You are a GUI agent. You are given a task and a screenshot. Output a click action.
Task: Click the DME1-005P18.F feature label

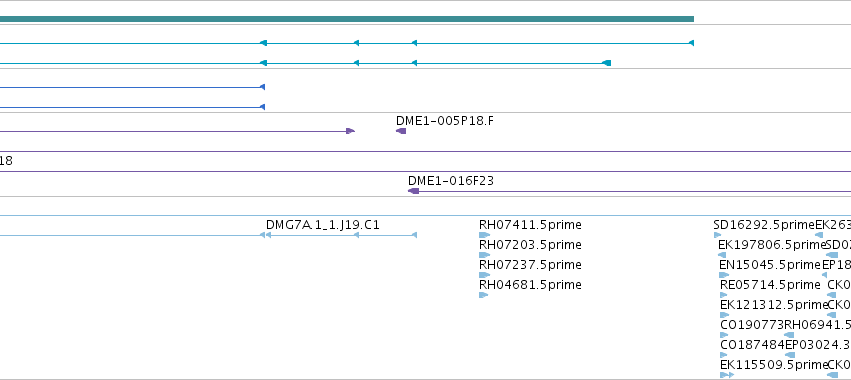445,121
